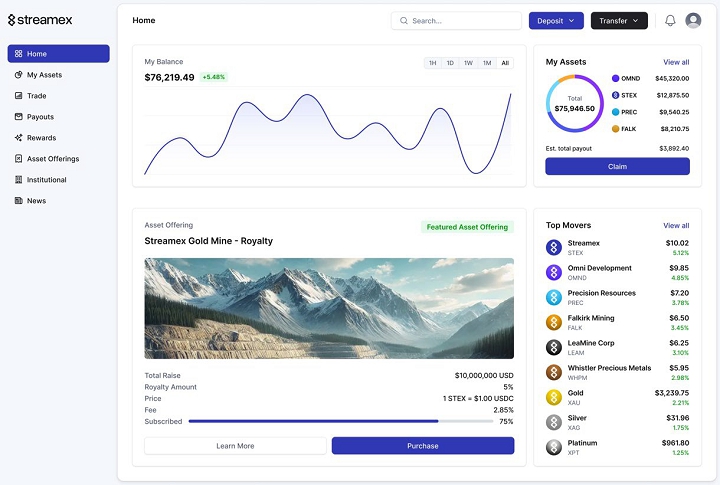
Task: Click the Gold asset icon in Top Movers
Action: coord(553,397)
